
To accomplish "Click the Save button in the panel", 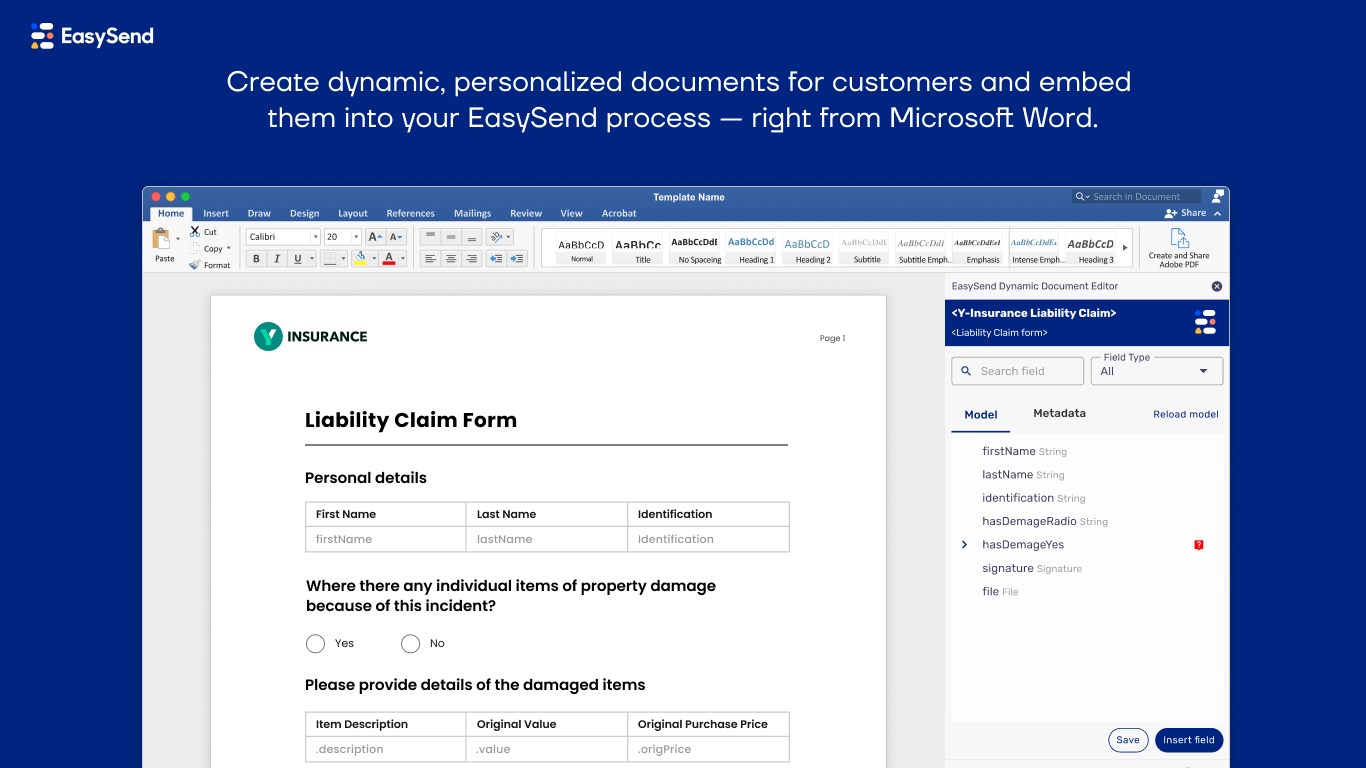I will click(1128, 740).
